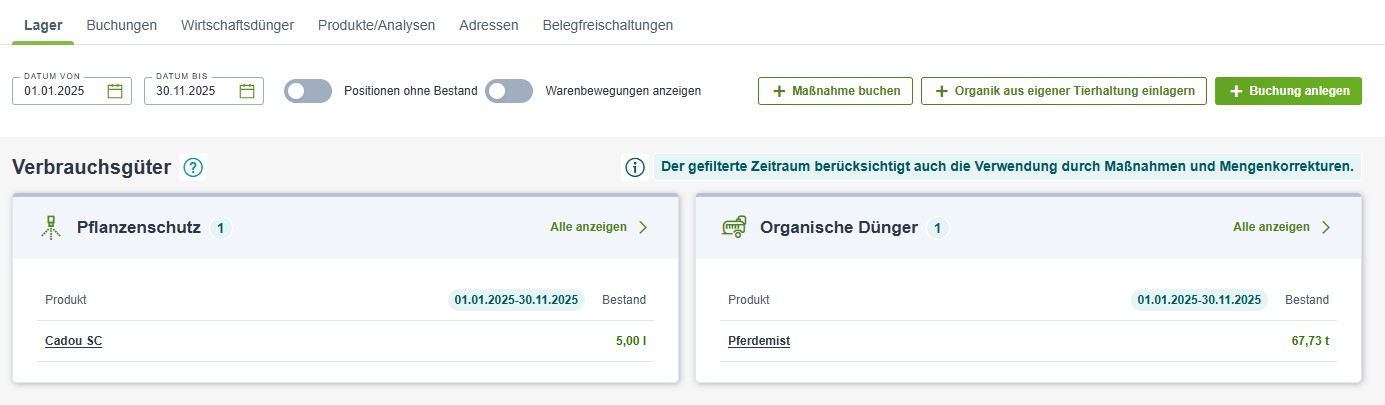This screenshot has height=405, width=1385.
Task: Open the Wirtschaftsdünger tab
Action: pos(237,25)
